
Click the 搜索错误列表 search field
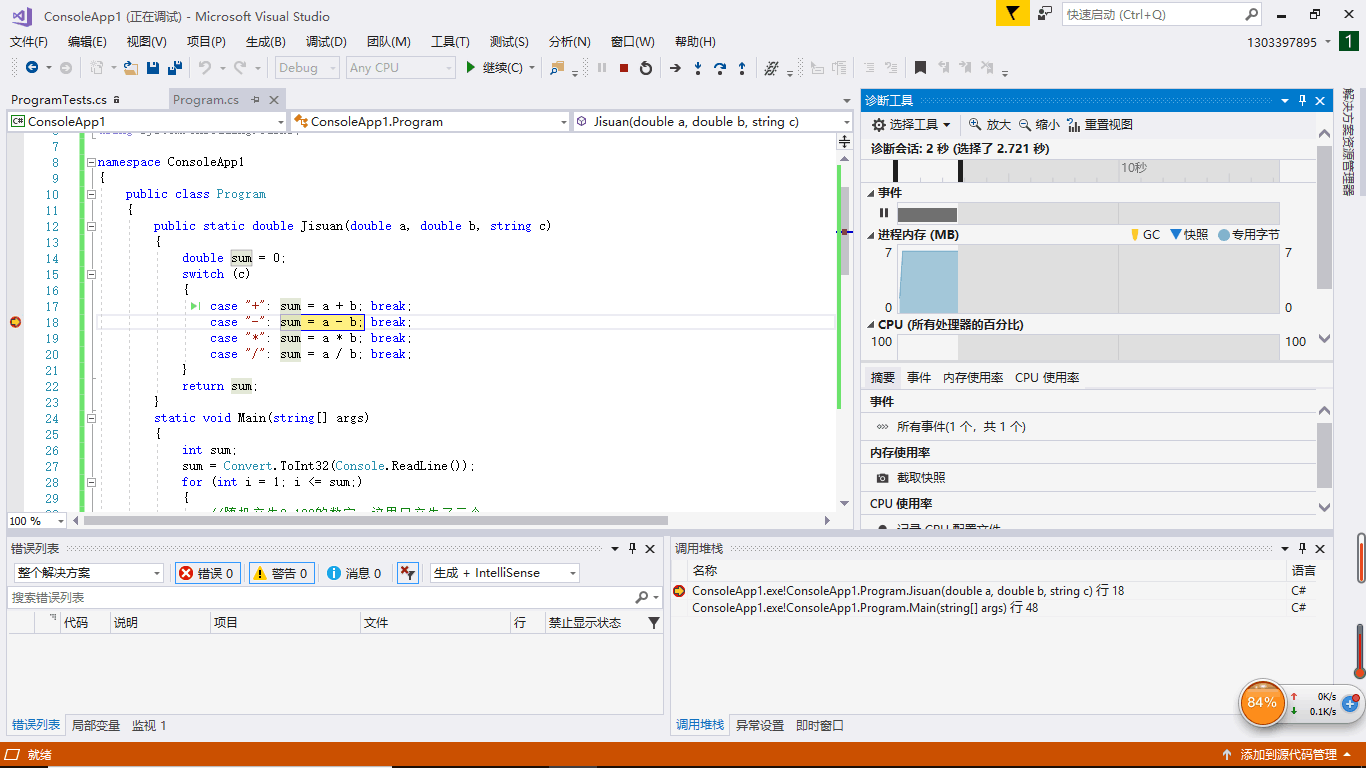click(x=320, y=597)
